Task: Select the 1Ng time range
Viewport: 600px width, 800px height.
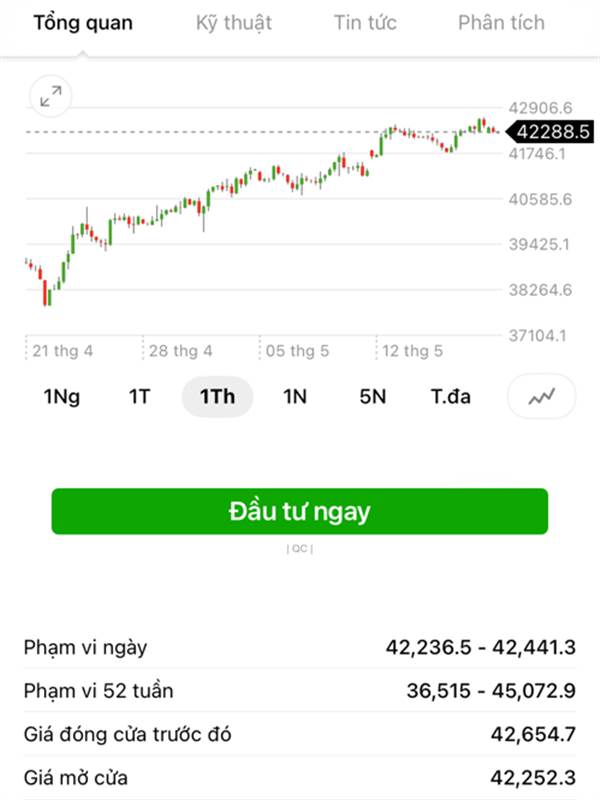Action: (x=61, y=397)
